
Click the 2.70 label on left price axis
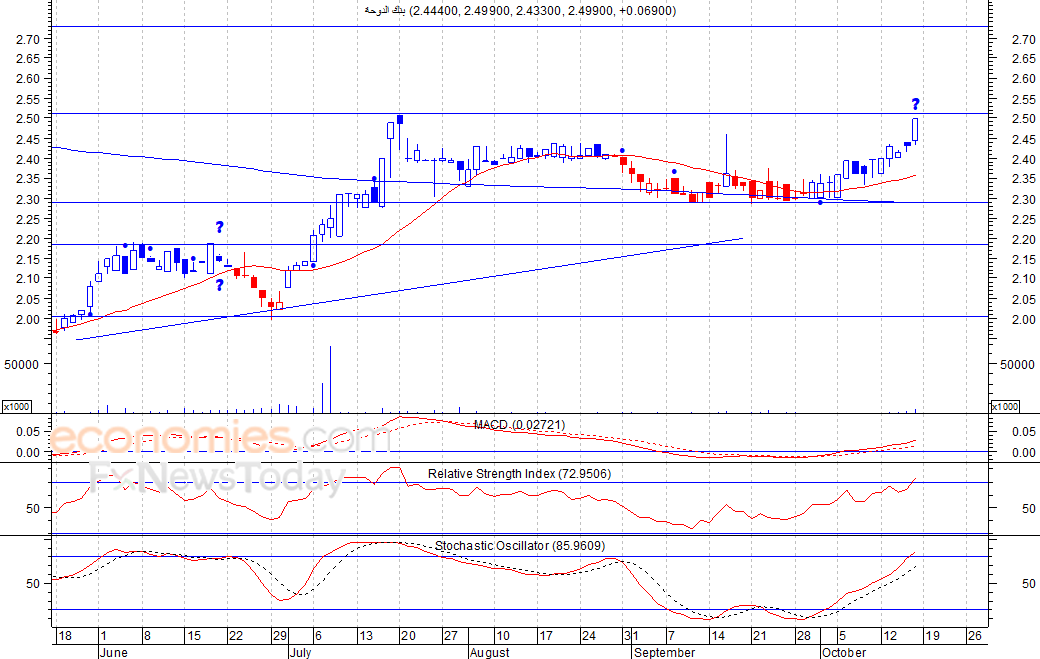(28, 39)
